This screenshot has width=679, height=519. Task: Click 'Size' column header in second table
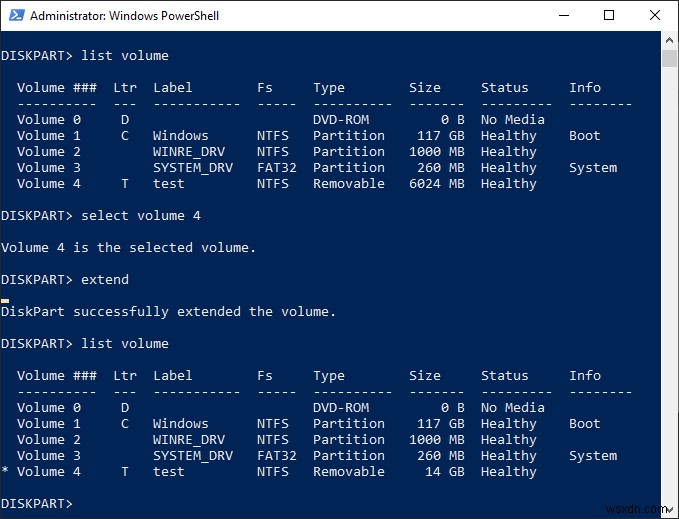pos(425,375)
